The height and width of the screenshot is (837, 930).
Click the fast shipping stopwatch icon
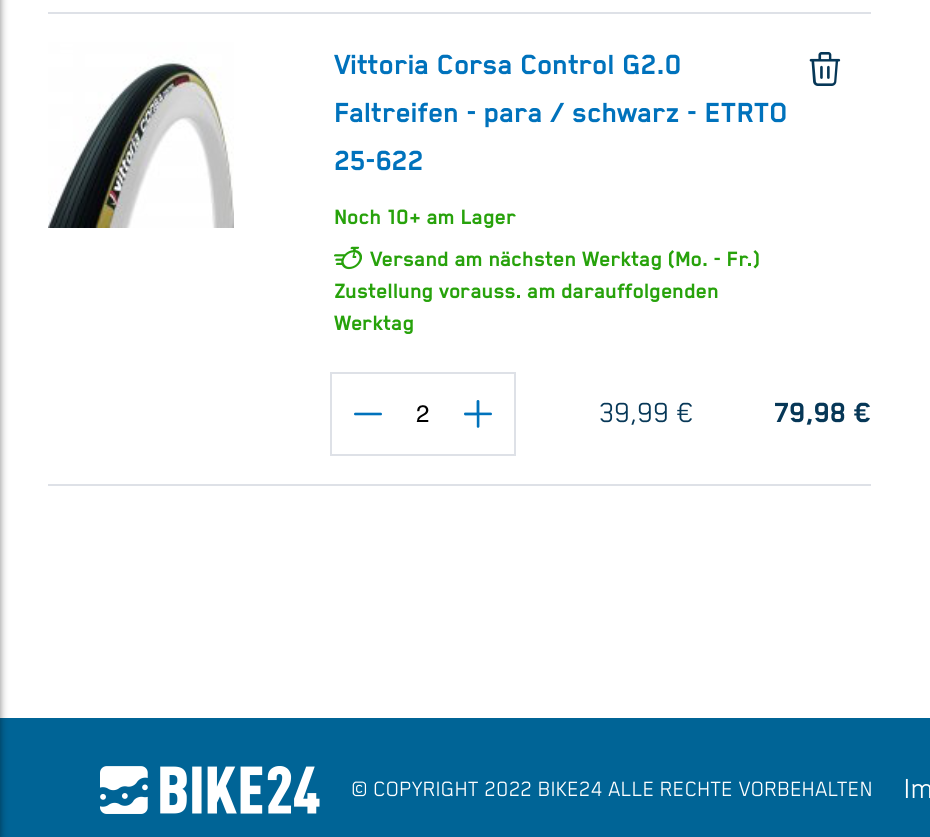pos(348,259)
